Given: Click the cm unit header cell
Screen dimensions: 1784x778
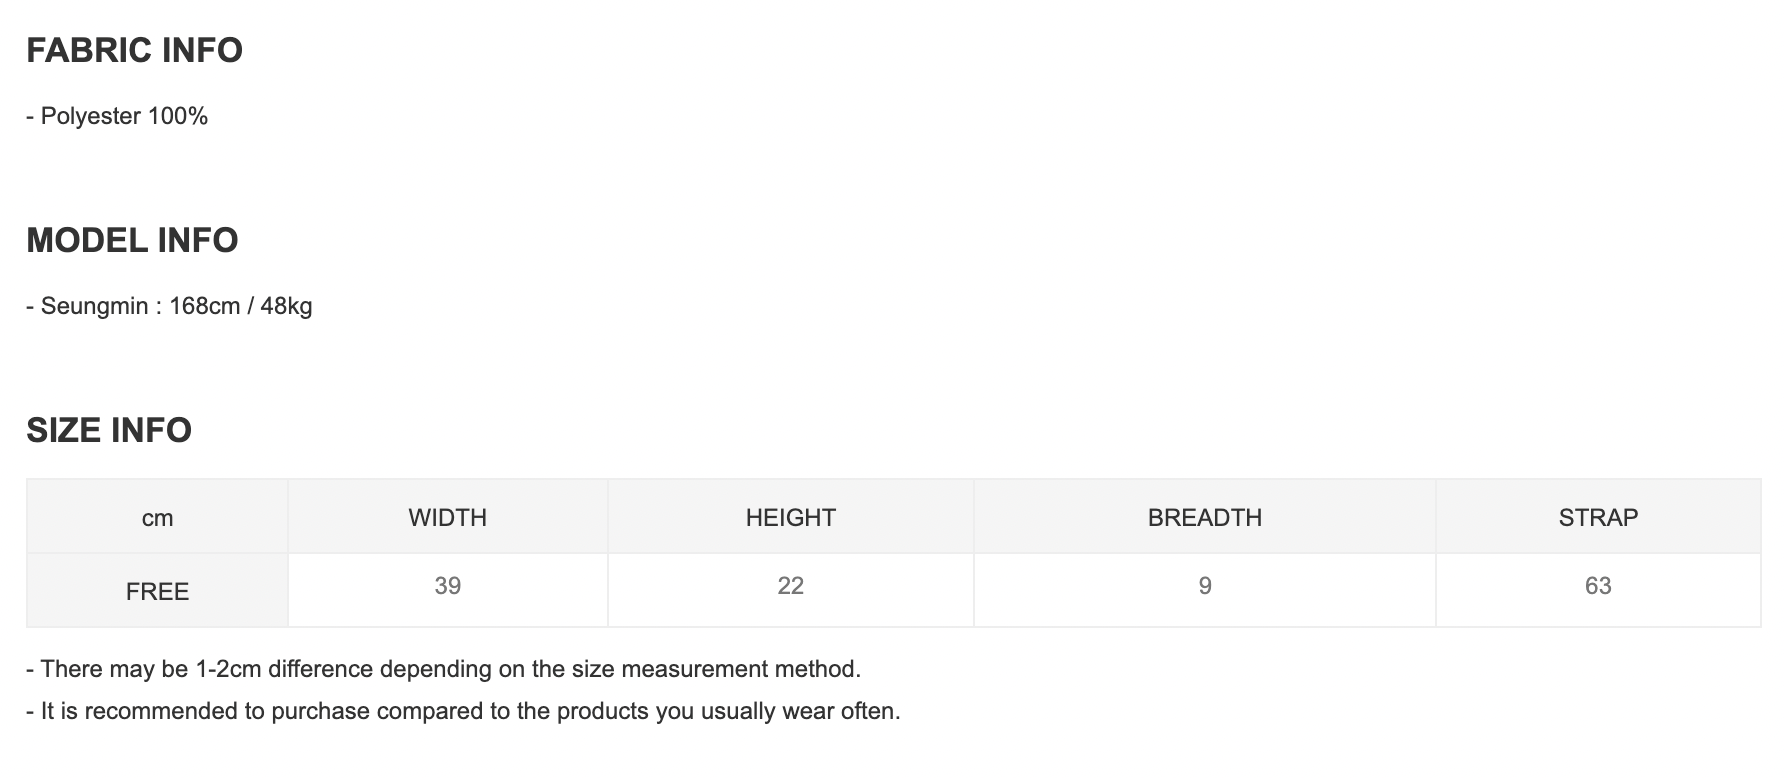Looking at the screenshot, I should [x=157, y=518].
